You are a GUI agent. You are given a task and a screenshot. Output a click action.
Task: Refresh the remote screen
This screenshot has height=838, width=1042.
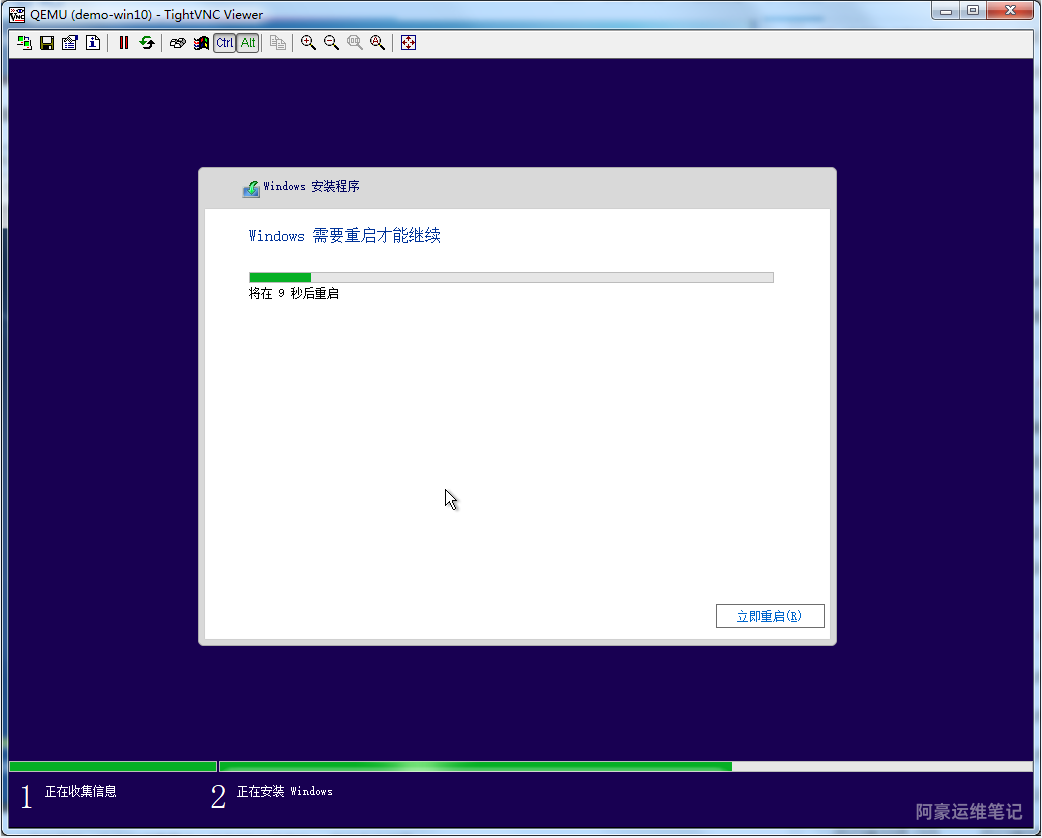(x=147, y=43)
